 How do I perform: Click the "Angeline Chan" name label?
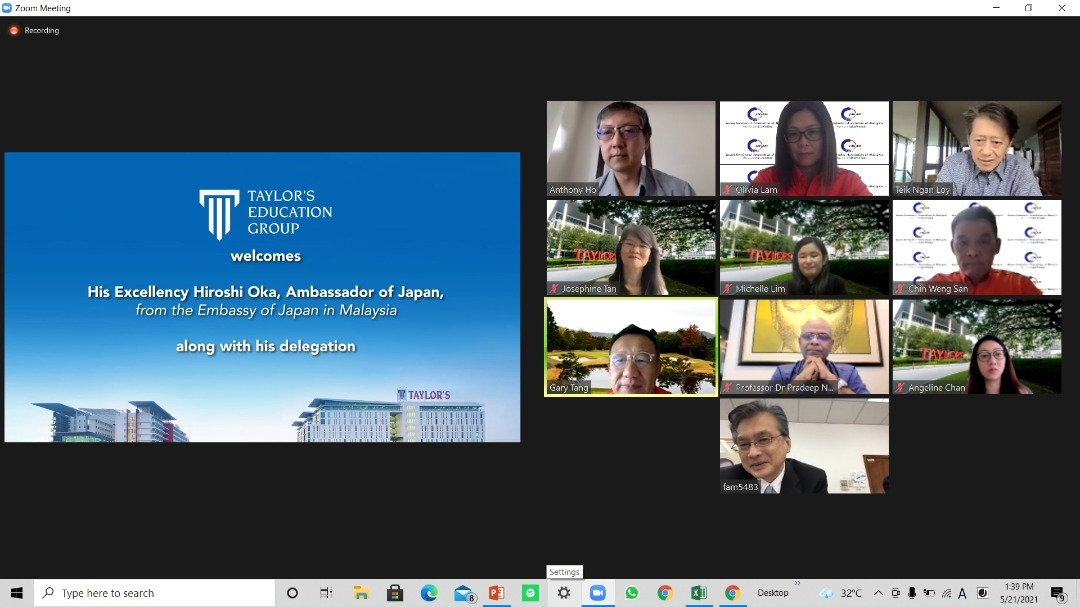[x=936, y=388]
